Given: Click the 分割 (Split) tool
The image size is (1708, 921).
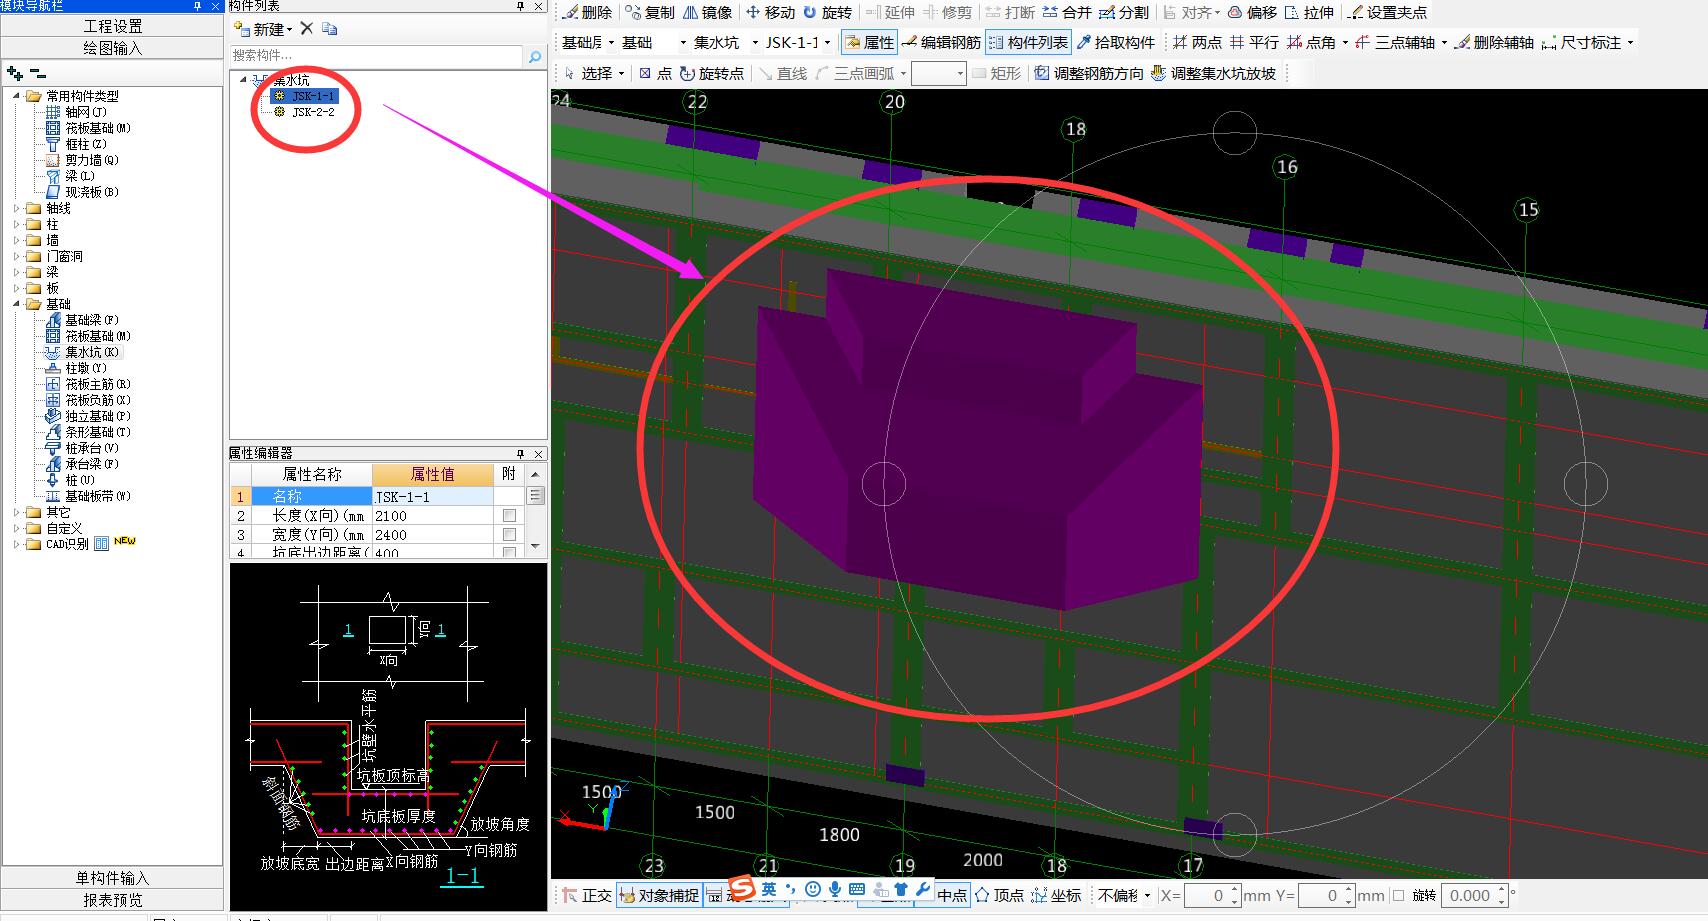Looking at the screenshot, I should point(1124,13).
